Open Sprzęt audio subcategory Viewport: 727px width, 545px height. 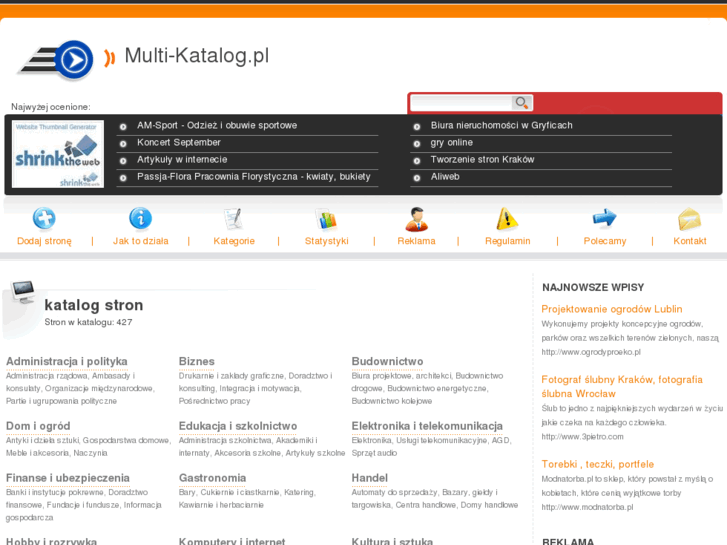tap(374, 453)
